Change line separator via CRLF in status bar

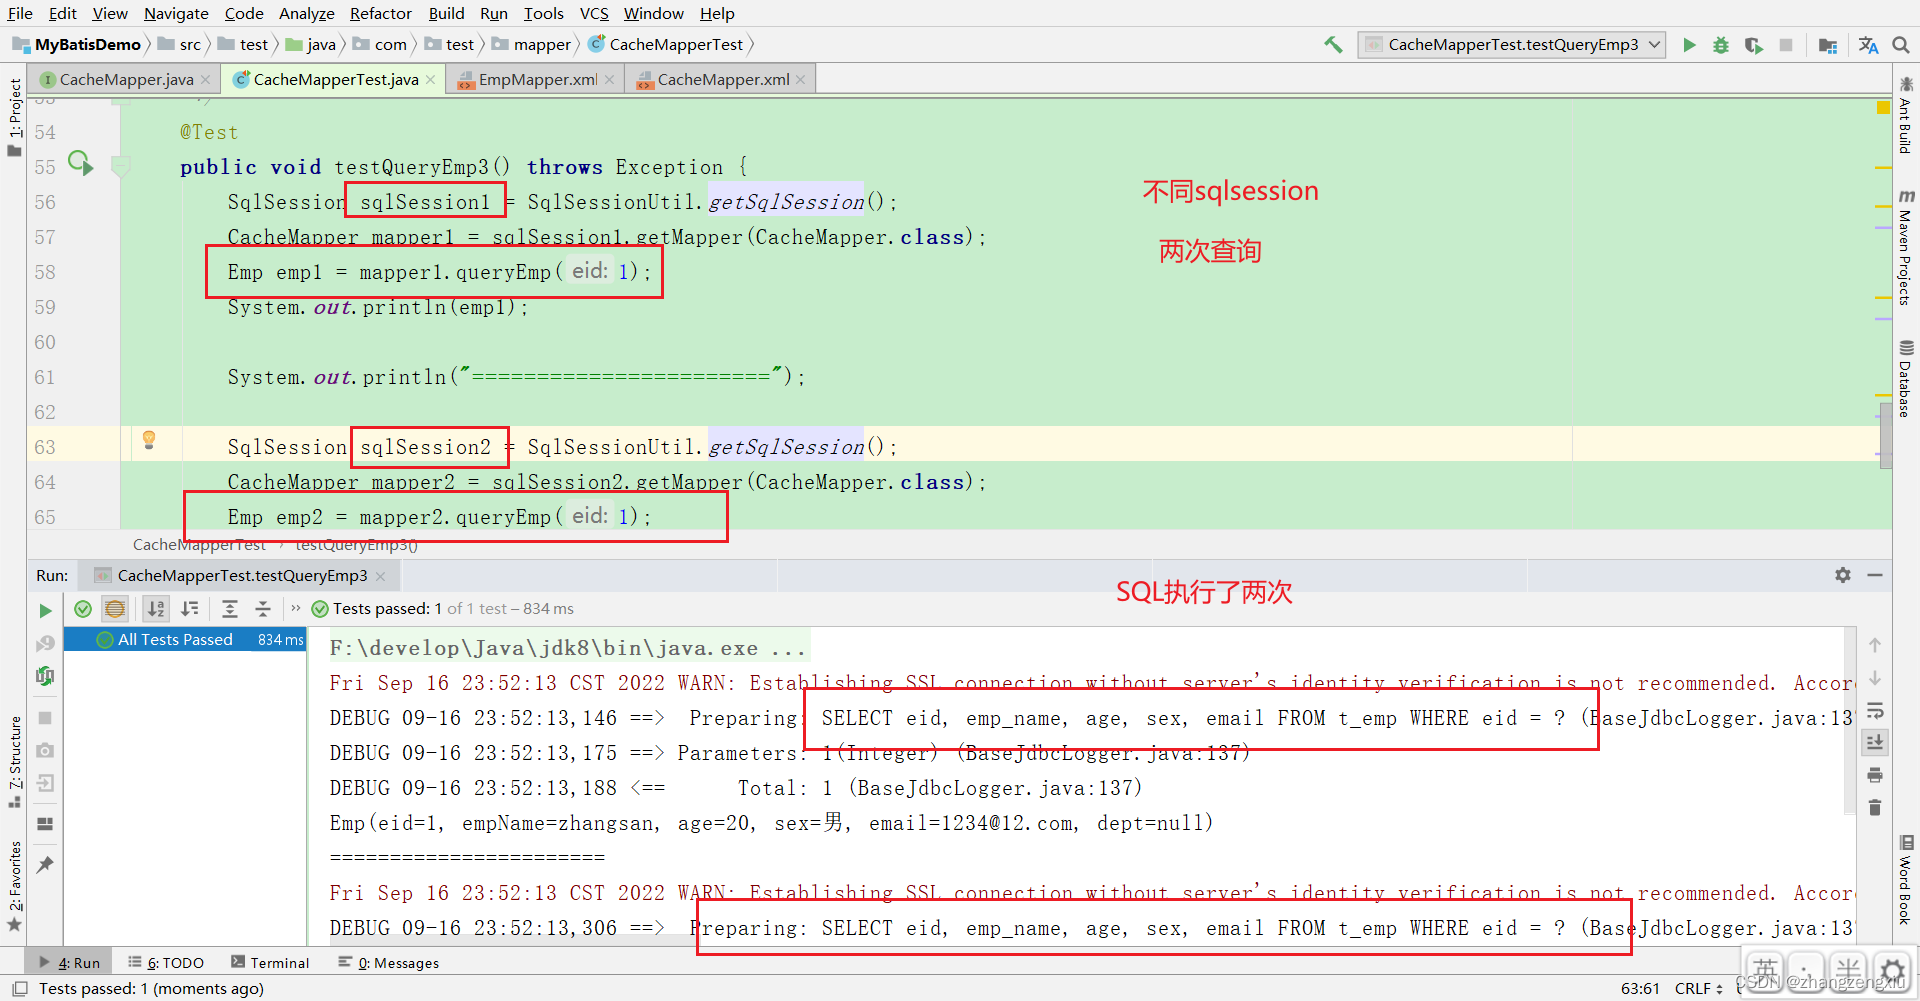point(1698,988)
